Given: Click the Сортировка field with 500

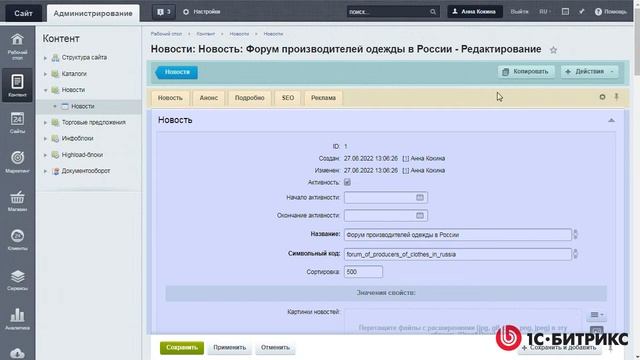Looking at the screenshot, I should 363,272.
